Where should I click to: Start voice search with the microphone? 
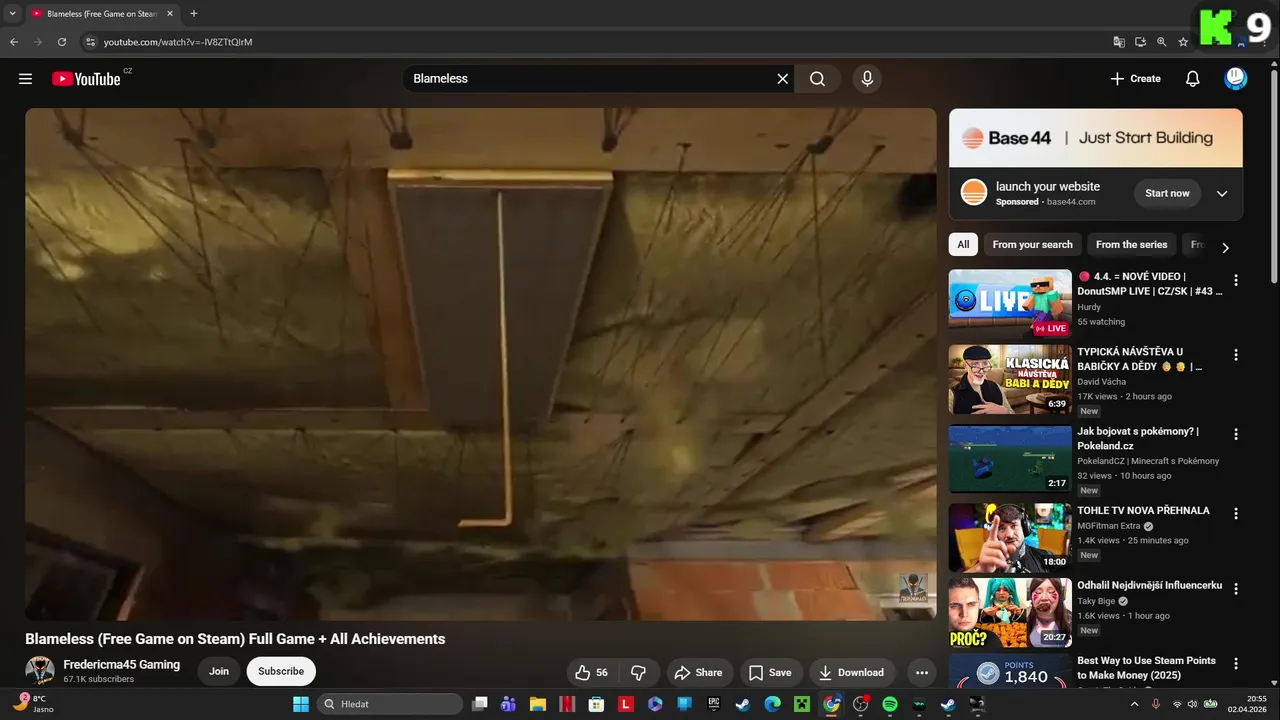click(x=867, y=79)
